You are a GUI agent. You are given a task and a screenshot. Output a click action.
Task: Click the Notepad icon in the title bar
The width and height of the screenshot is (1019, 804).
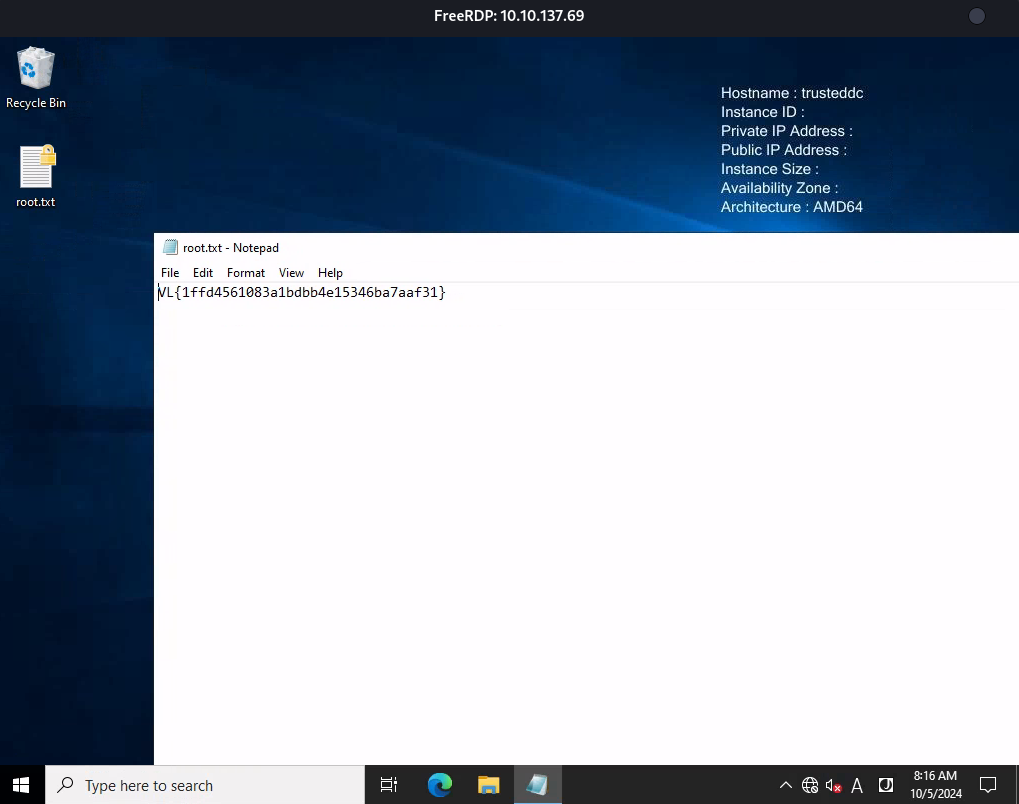pos(170,248)
